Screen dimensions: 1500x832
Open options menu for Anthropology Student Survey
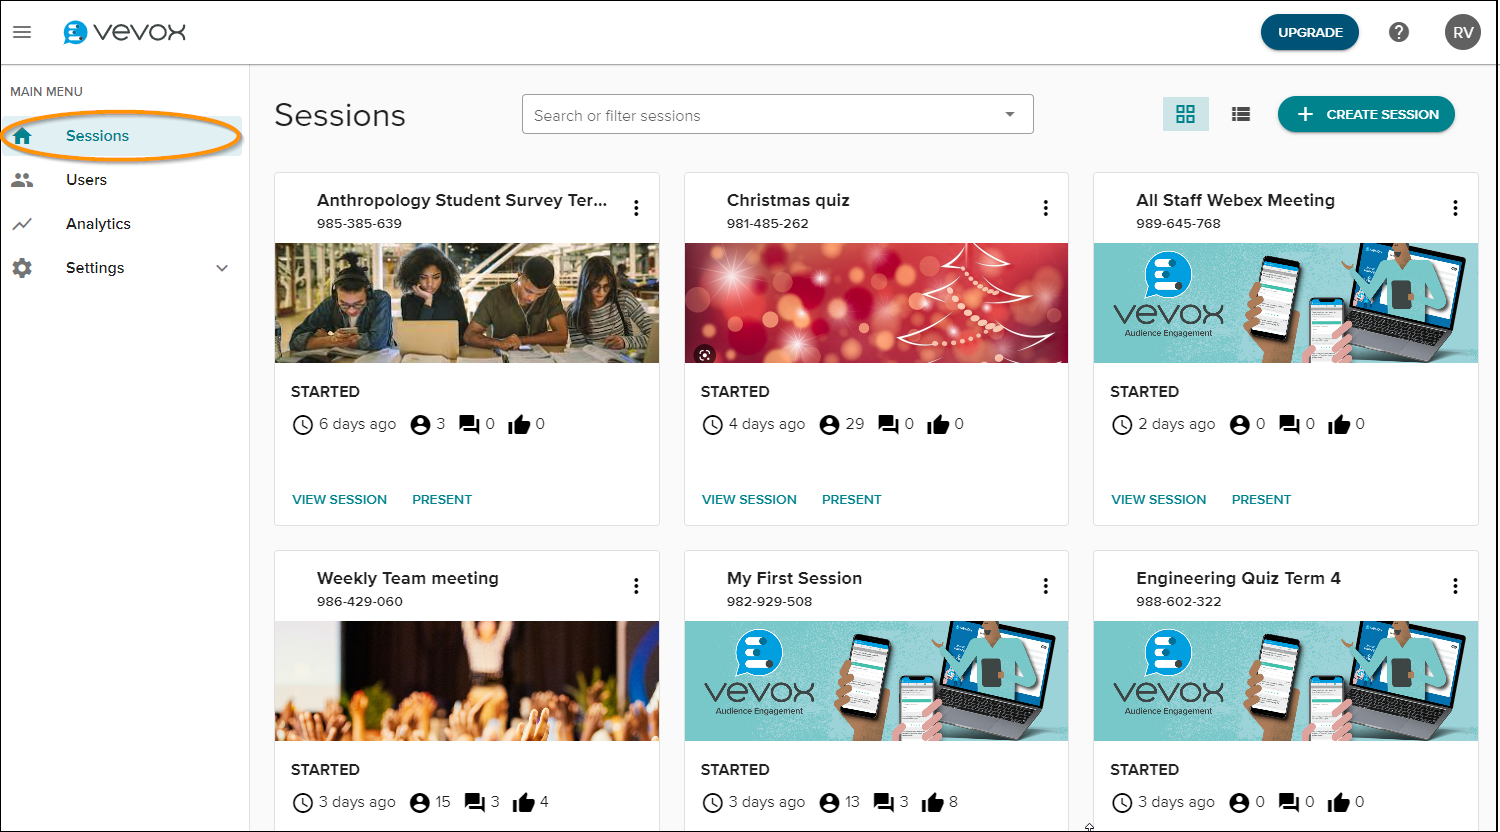tap(636, 208)
